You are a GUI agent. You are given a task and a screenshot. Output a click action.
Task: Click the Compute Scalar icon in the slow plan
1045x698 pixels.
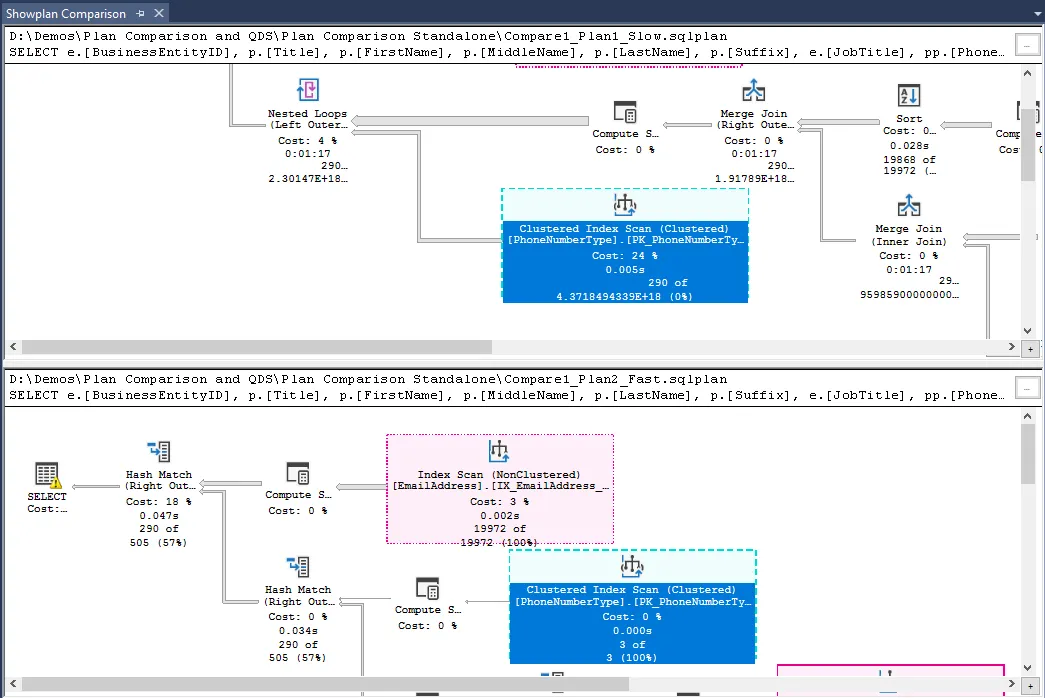pos(625,109)
